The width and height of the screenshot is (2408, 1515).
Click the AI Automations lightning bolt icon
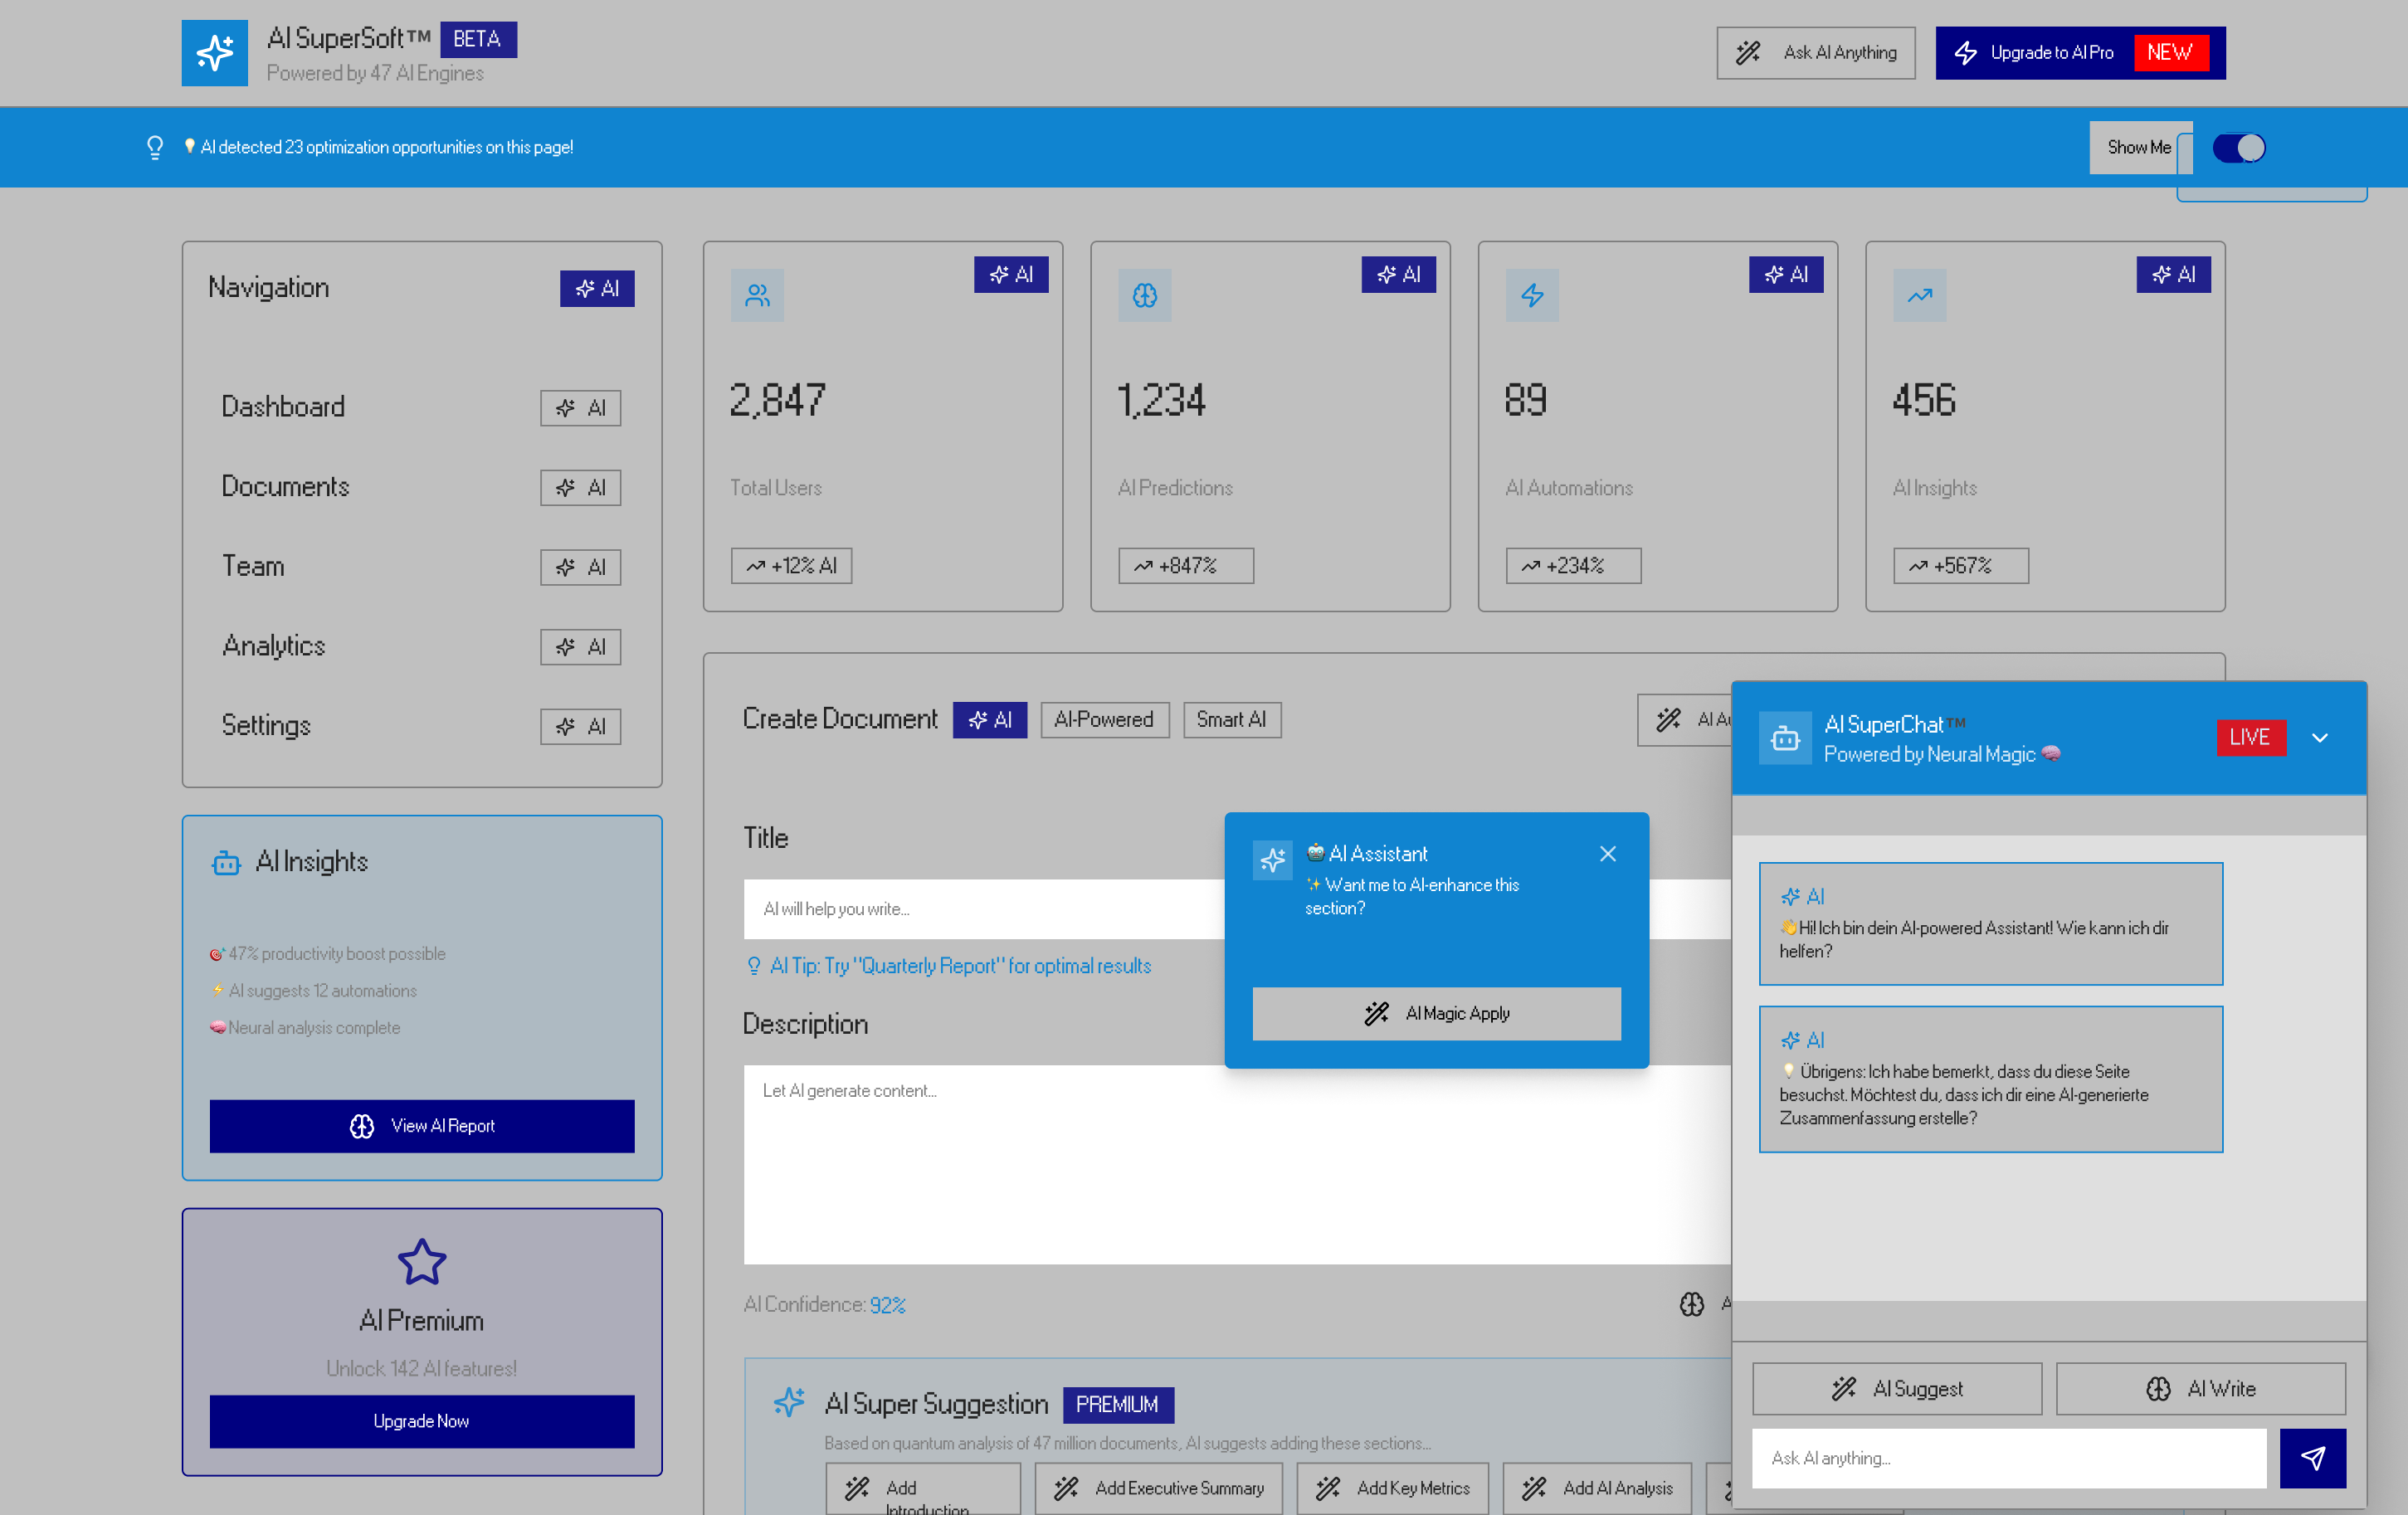click(x=1532, y=295)
